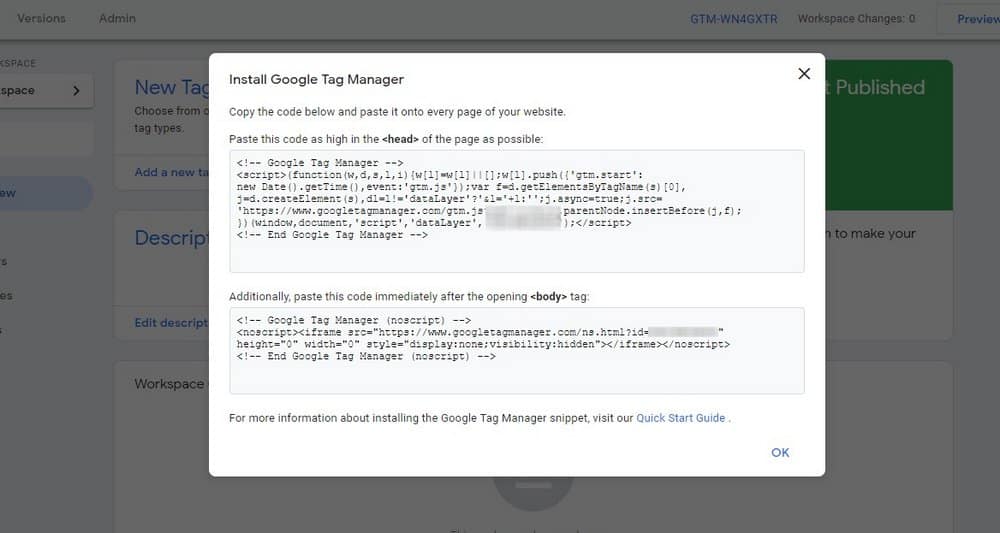Click the bold <head> label in instructions

(400, 139)
